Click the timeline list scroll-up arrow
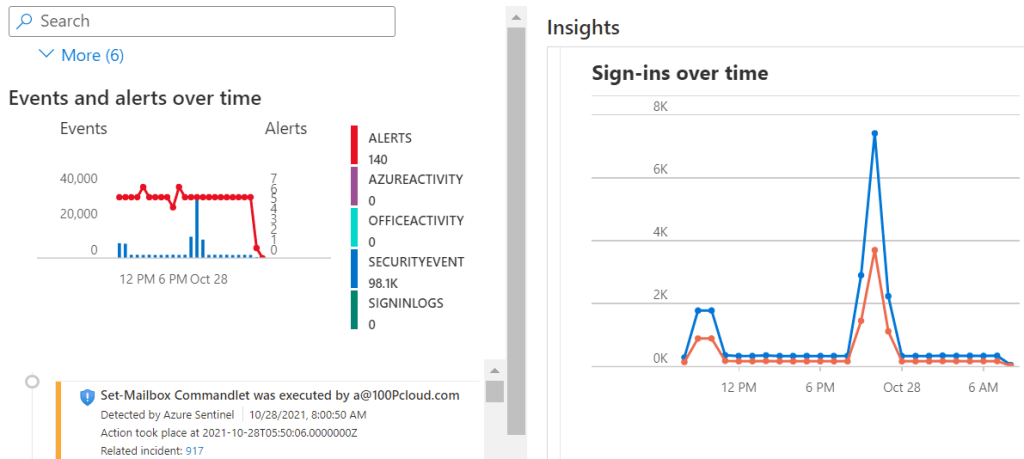This screenshot has width=1024, height=459. pyautogui.click(x=494, y=369)
